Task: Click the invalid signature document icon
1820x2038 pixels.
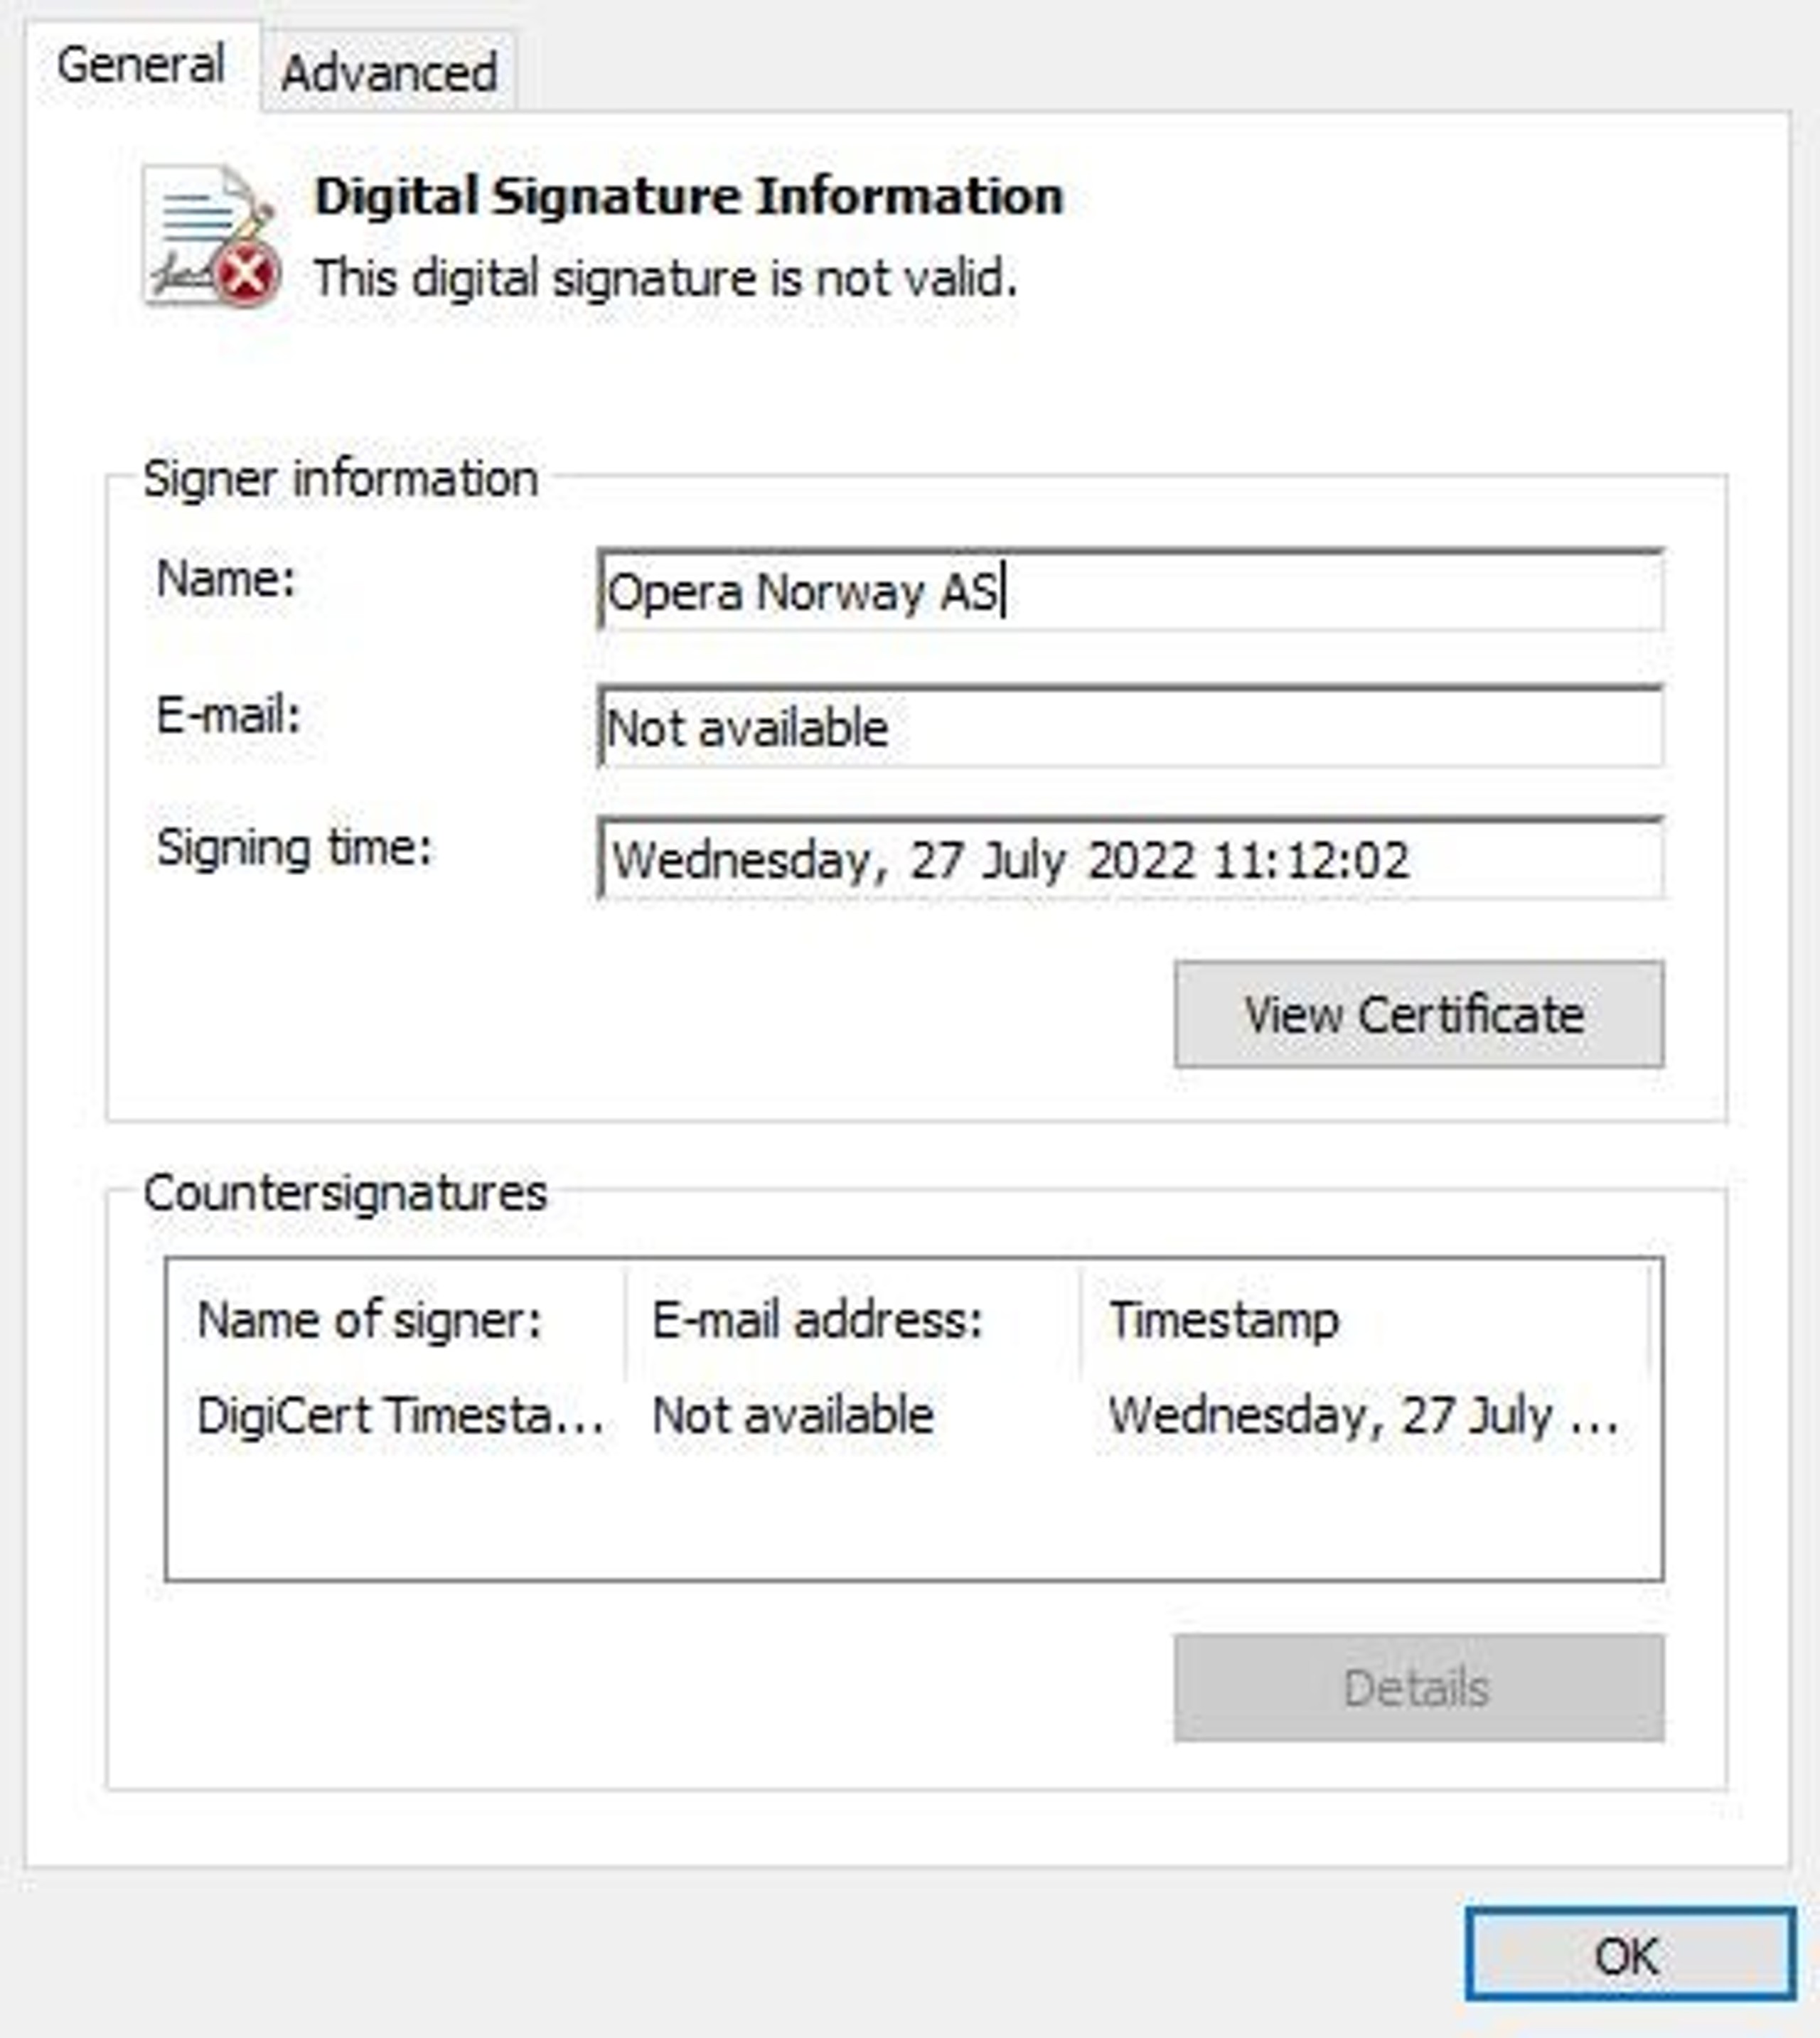Action: point(211,236)
